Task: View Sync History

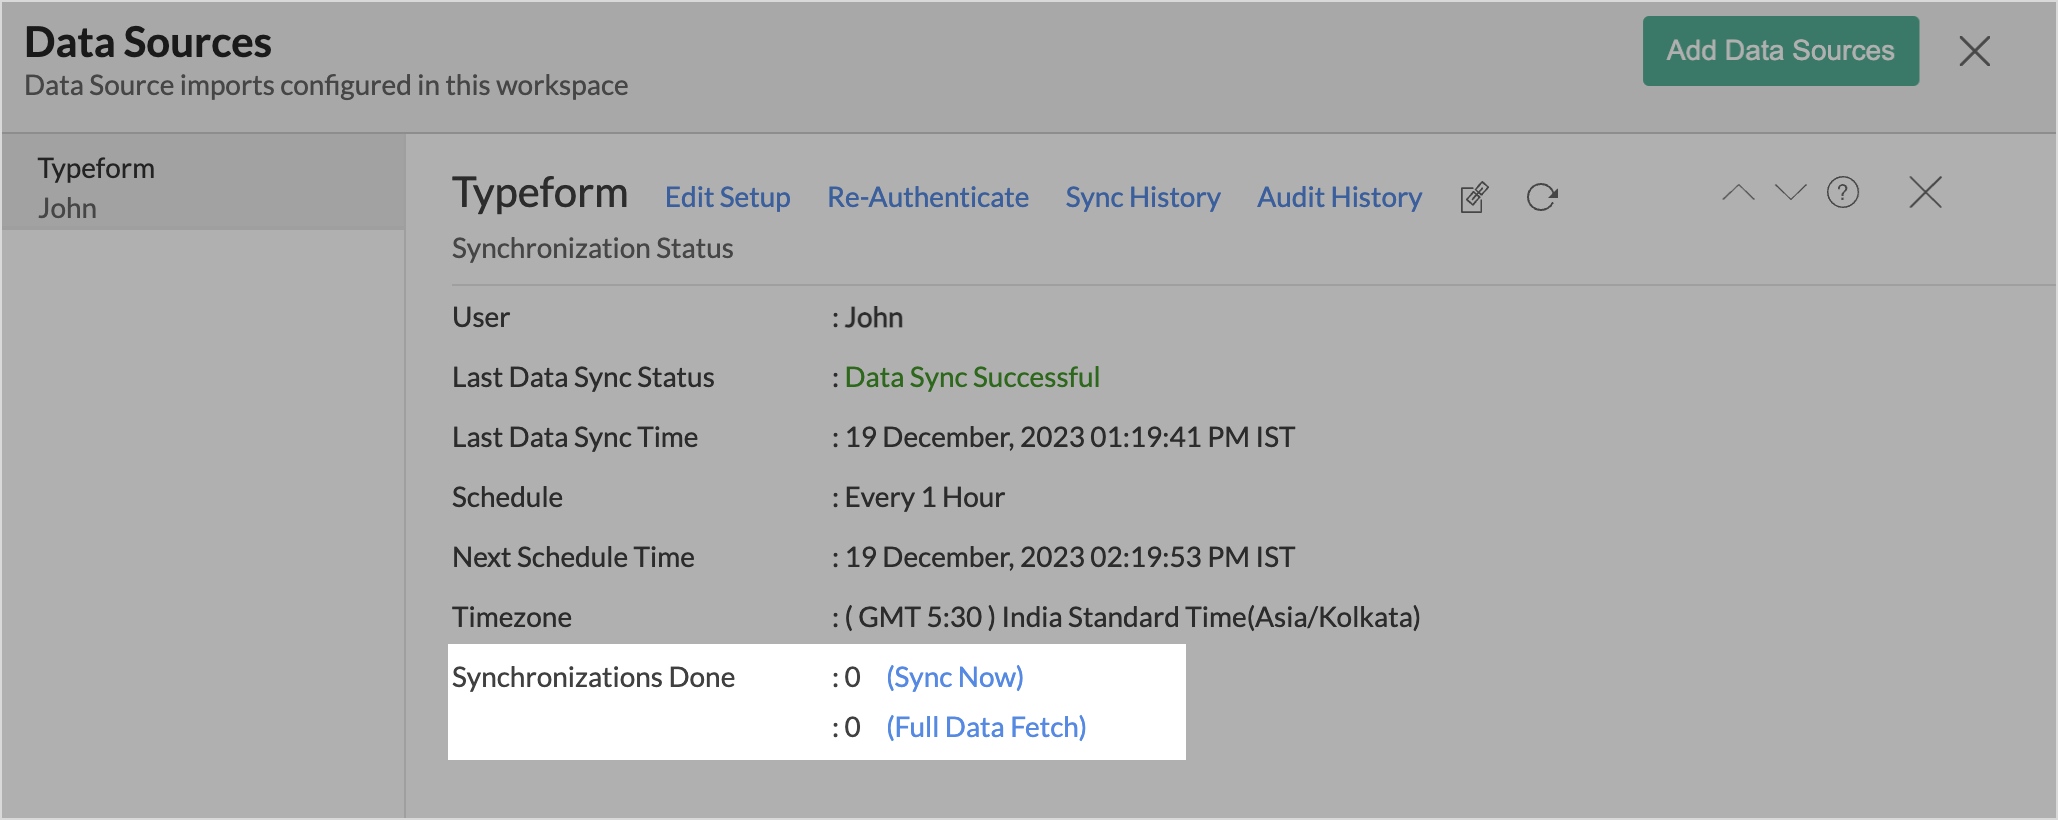Action: pyautogui.click(x=1142, y=198)
